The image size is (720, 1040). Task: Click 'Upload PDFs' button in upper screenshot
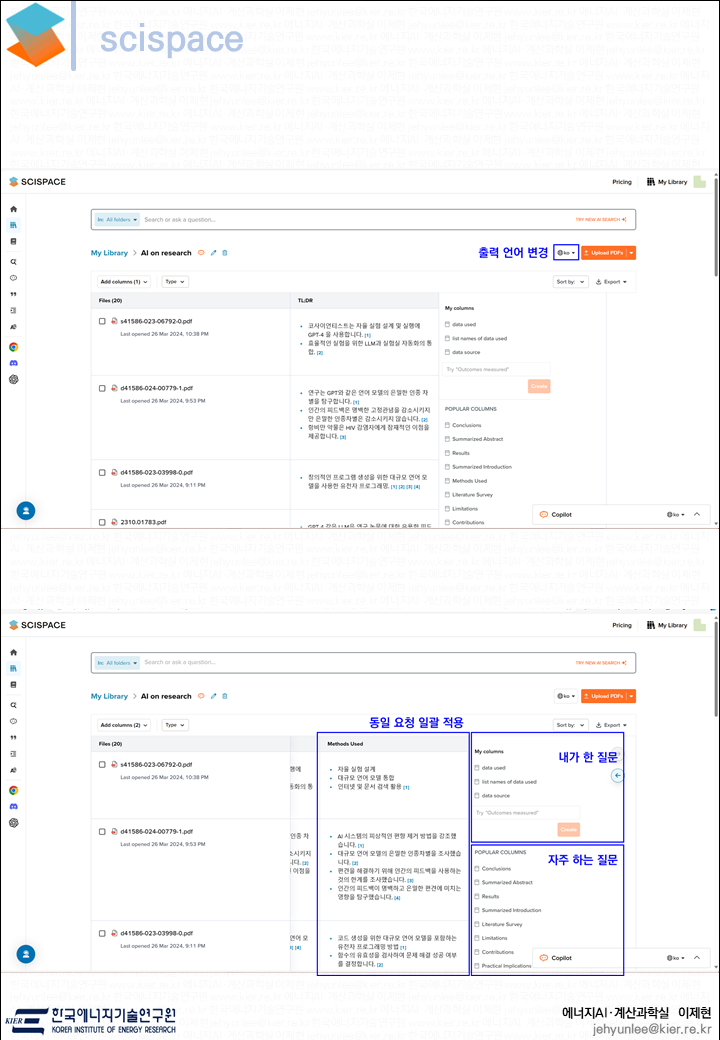point(603,253)
